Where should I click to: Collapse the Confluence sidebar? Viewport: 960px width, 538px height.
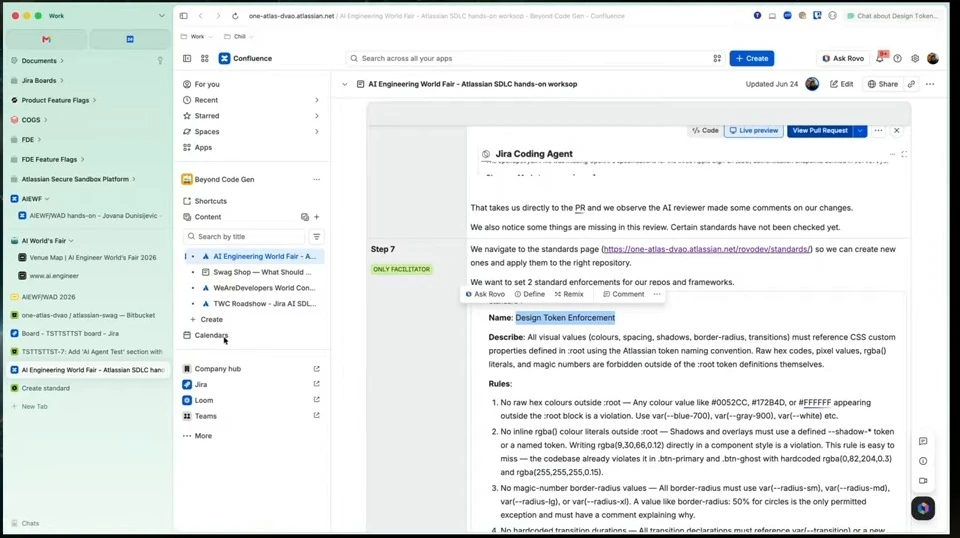[x=187, y=58]
